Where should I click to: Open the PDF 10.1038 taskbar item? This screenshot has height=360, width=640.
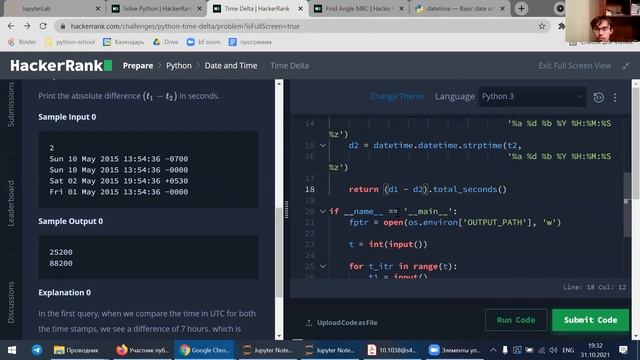[392, 350]
